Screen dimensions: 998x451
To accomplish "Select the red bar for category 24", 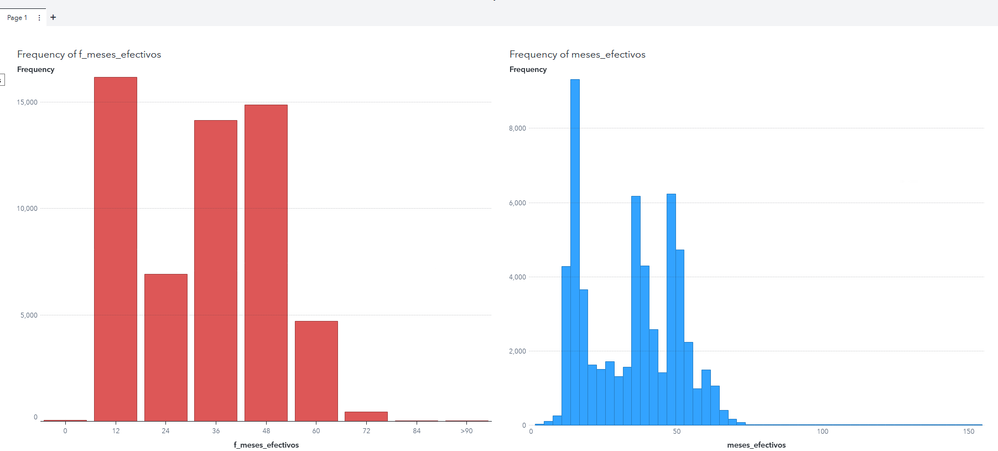I will 165,347.
